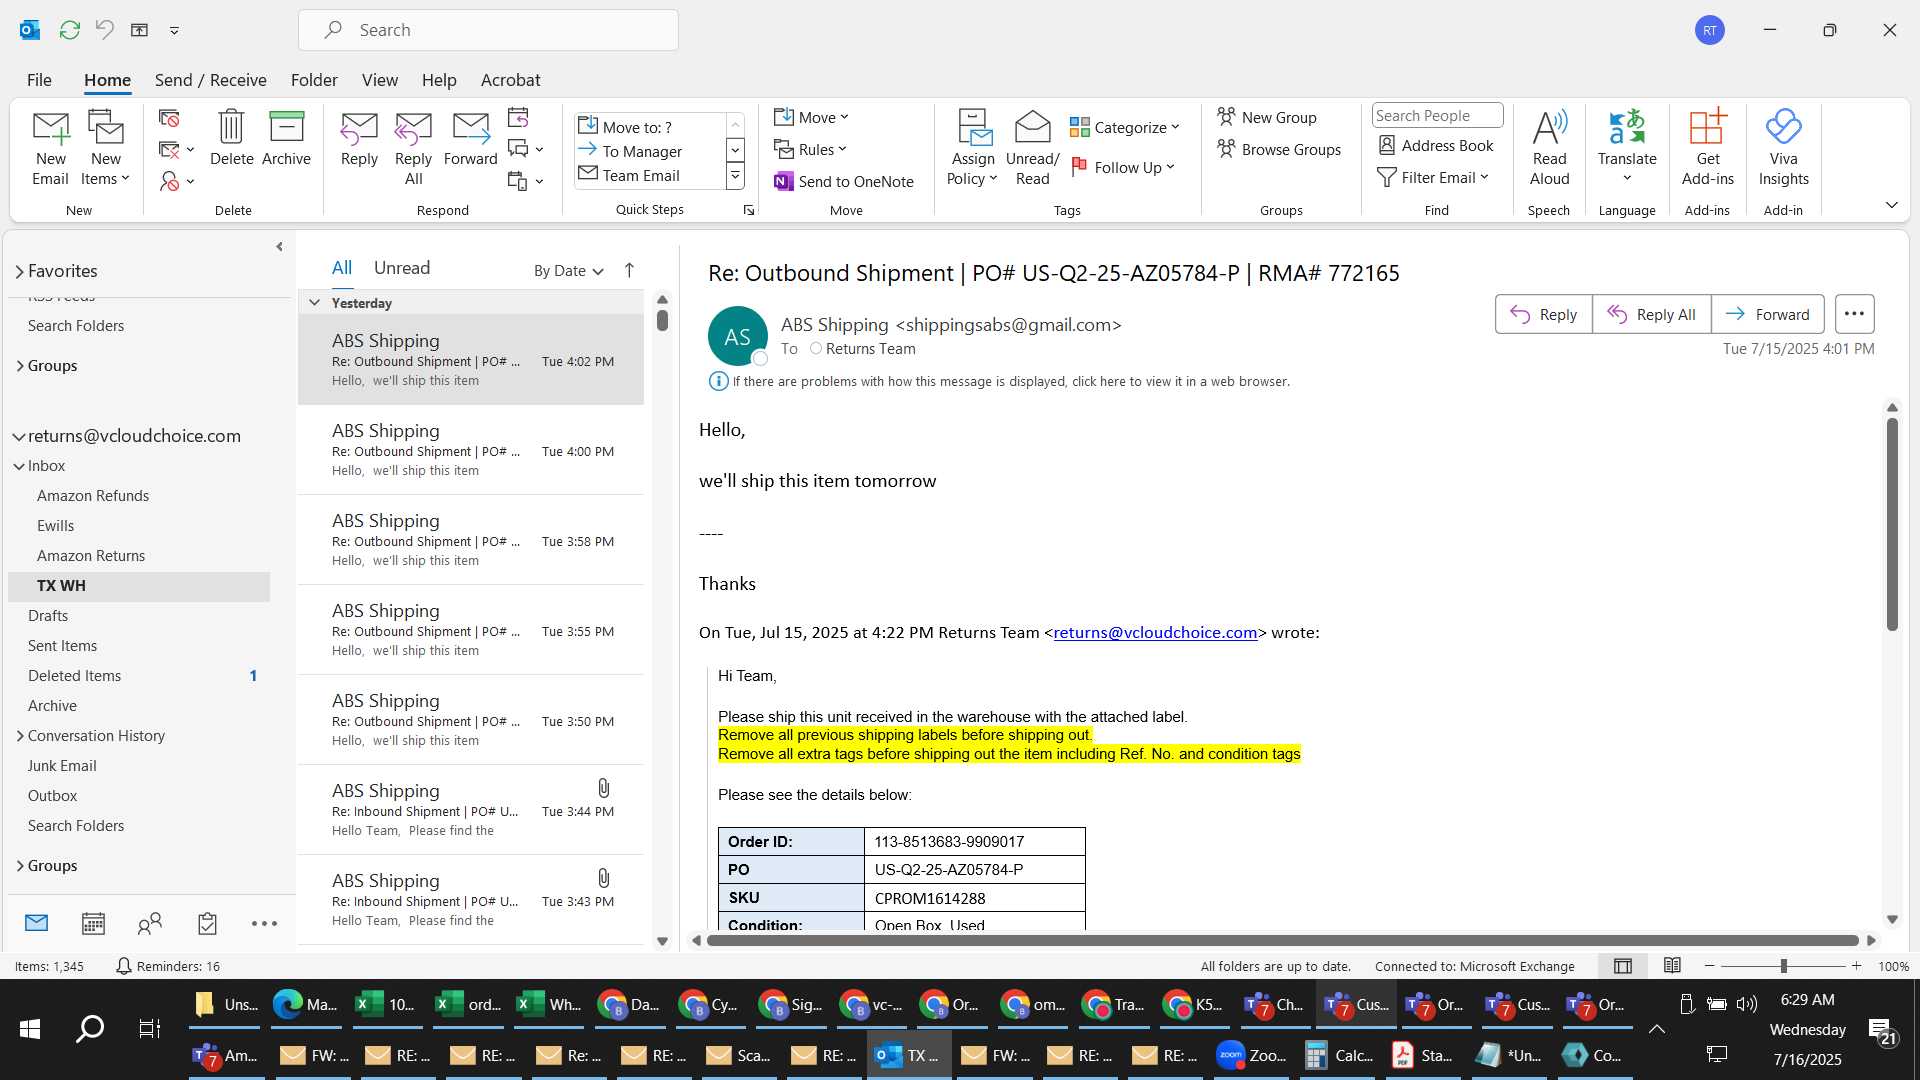Open the Move dropdown
1920x1080 pixels.
811,117
